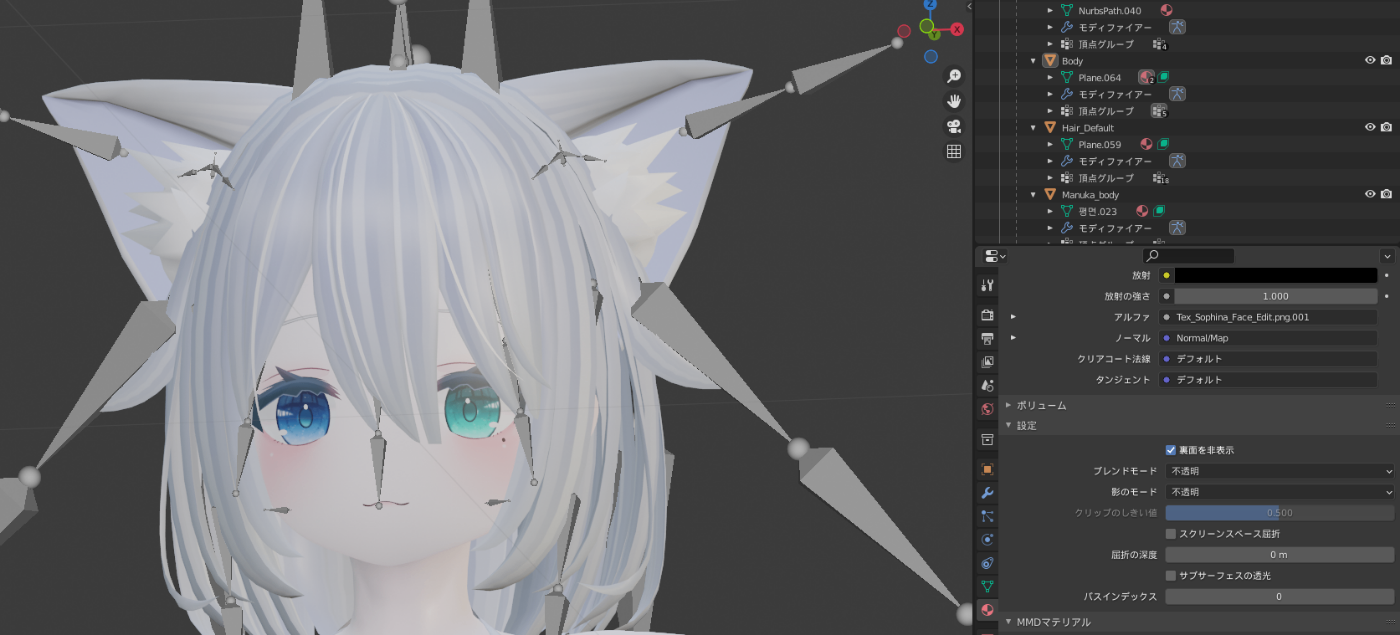Open the 影のモード dropdown
Image resolution: width=1400 pixels, height=635 pixels.
click(1279, 492)
